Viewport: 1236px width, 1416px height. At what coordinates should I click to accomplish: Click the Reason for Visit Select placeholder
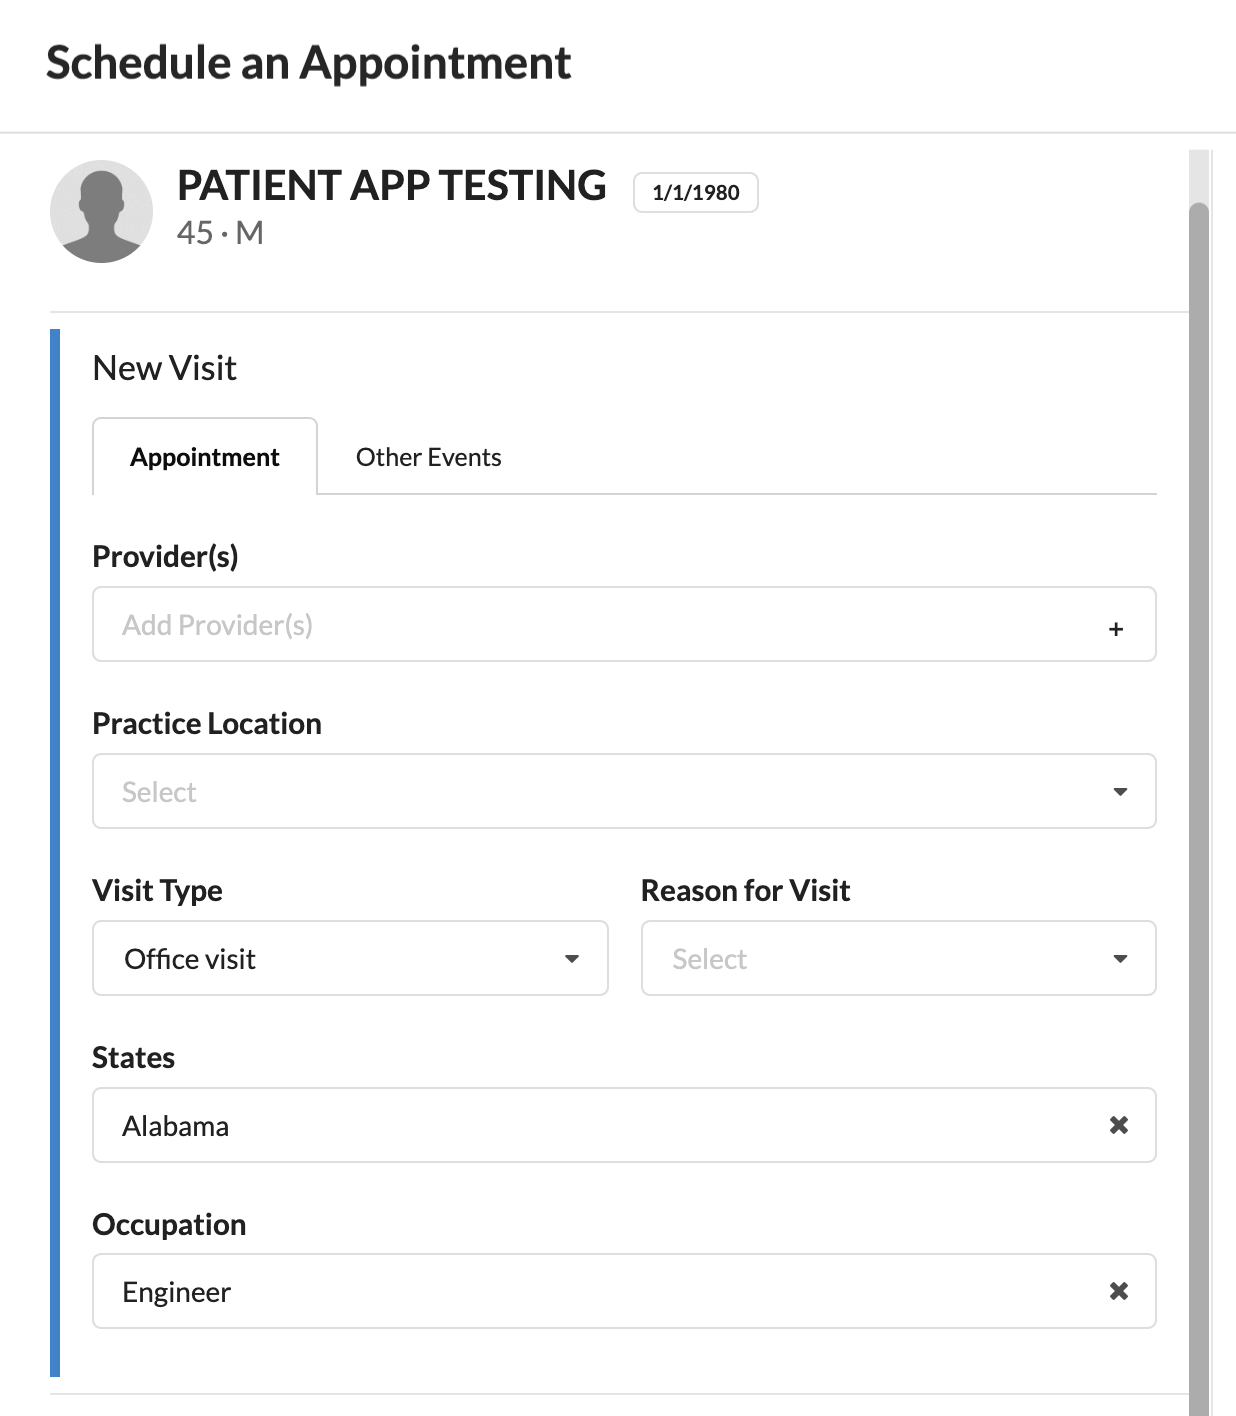[709, 959]
